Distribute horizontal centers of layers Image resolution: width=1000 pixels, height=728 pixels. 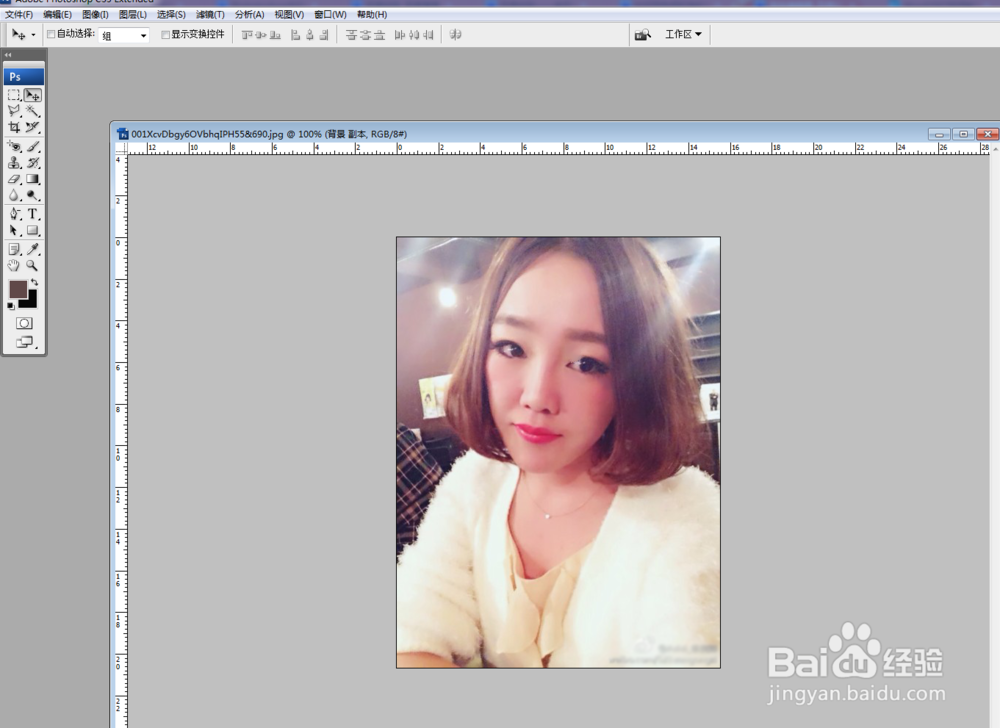pos(413,35)
